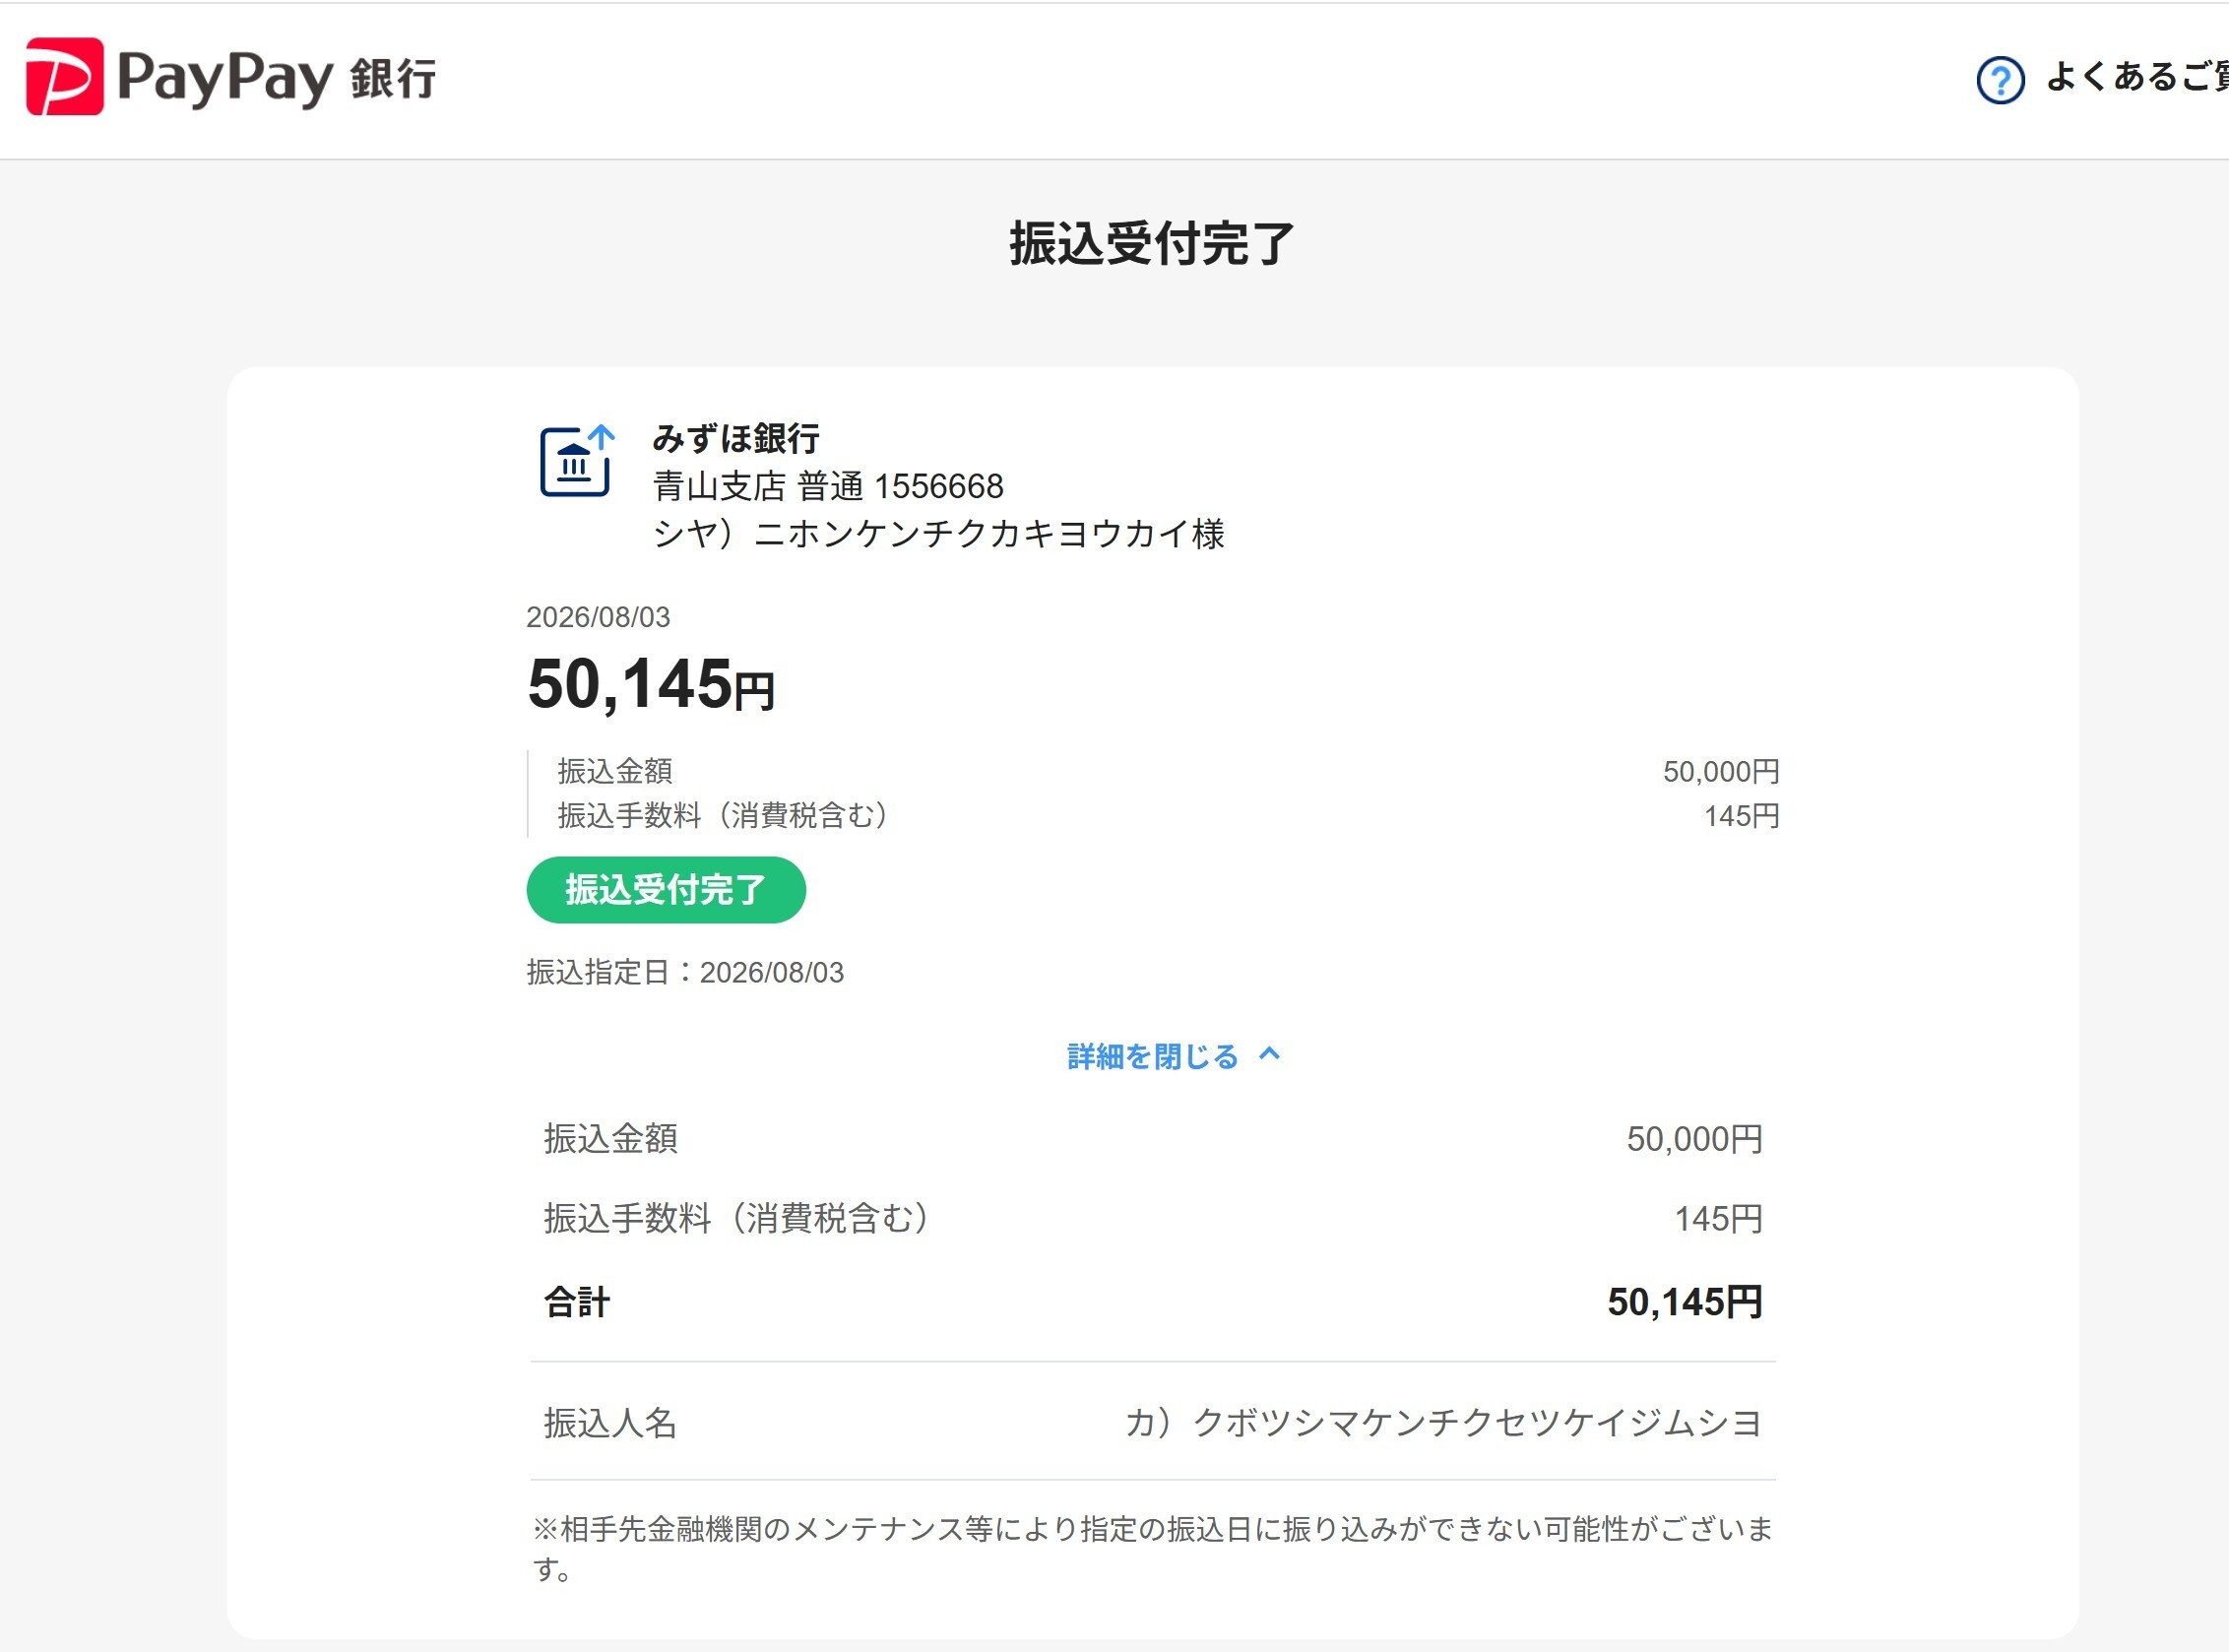Click recipient name シヤ）ニホンケンチクカキヨウカイ様
The height and width of the screenshot is (1652, 2229).
point(939,533)
